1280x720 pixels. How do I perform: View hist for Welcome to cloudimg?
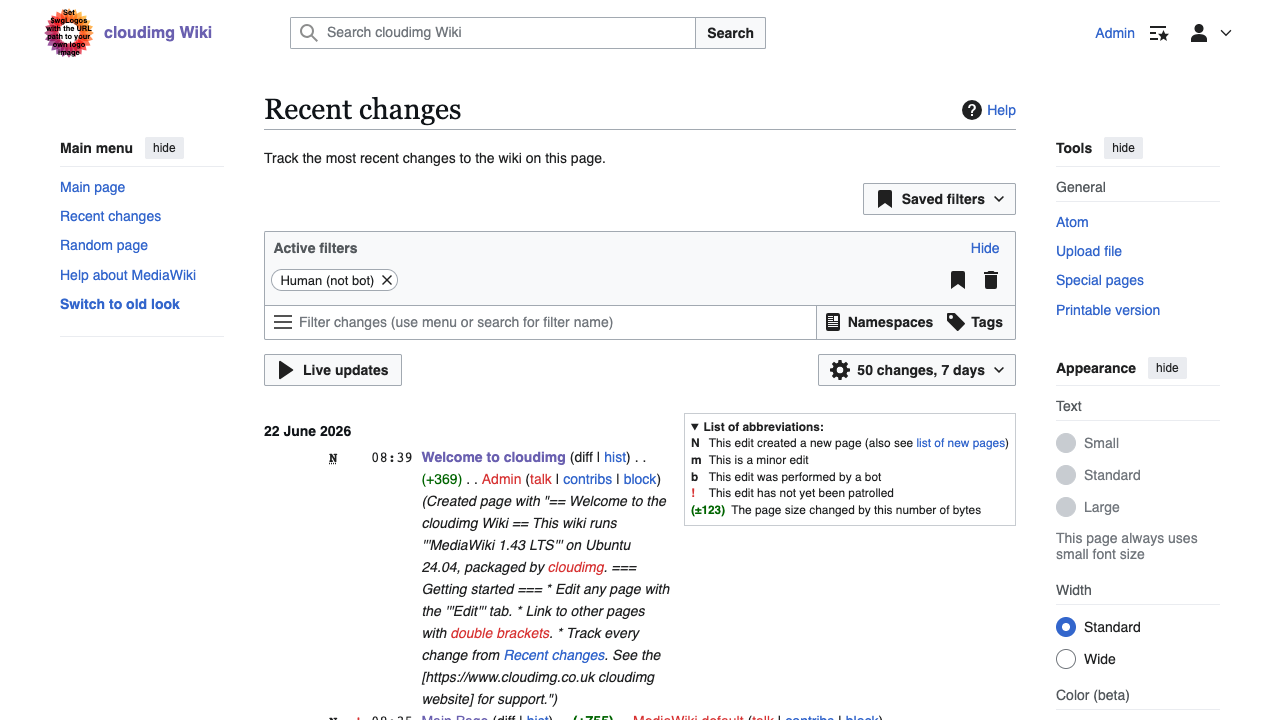click(x=615, y=457)
